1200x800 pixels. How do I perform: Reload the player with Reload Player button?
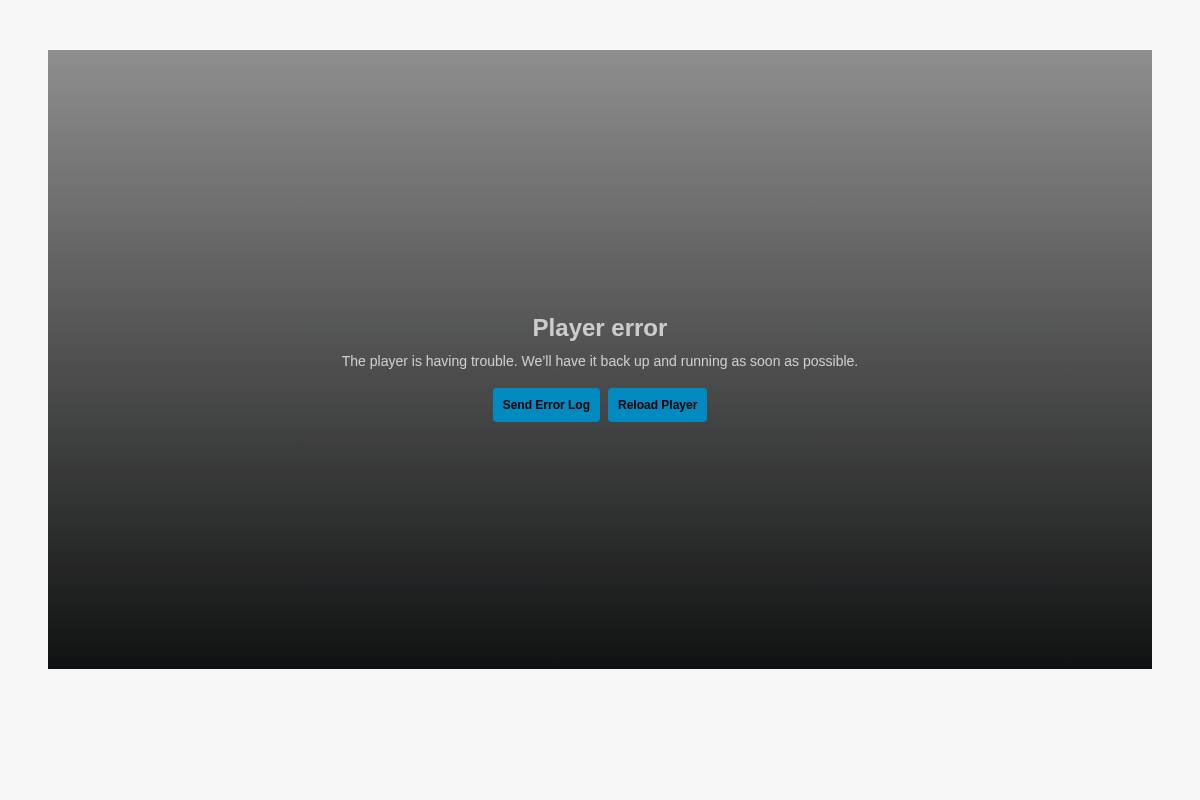[x=657, y=405]
